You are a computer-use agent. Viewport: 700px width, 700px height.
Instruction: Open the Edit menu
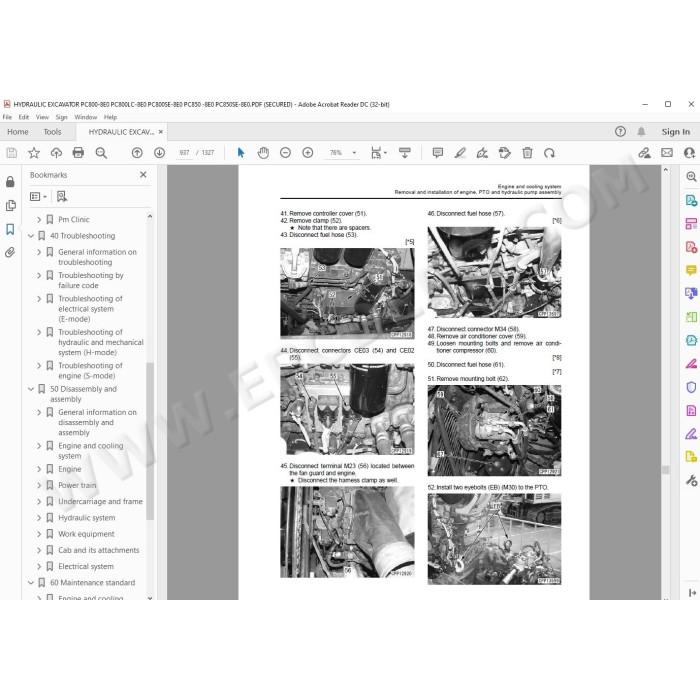tap(24, 117)
